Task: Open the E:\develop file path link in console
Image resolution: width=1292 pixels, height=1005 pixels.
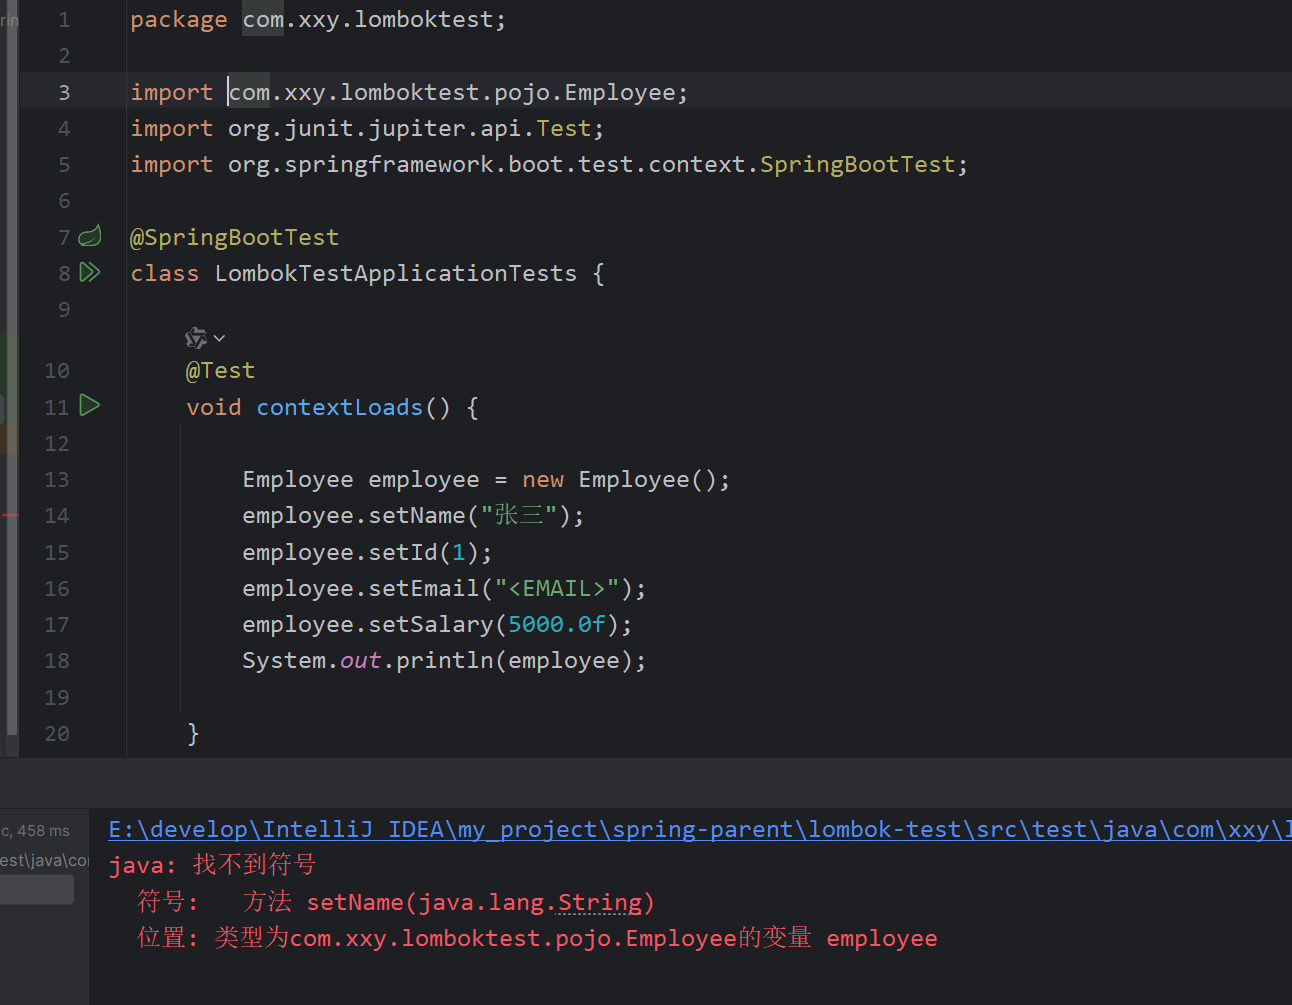Action: coord(500,829)
